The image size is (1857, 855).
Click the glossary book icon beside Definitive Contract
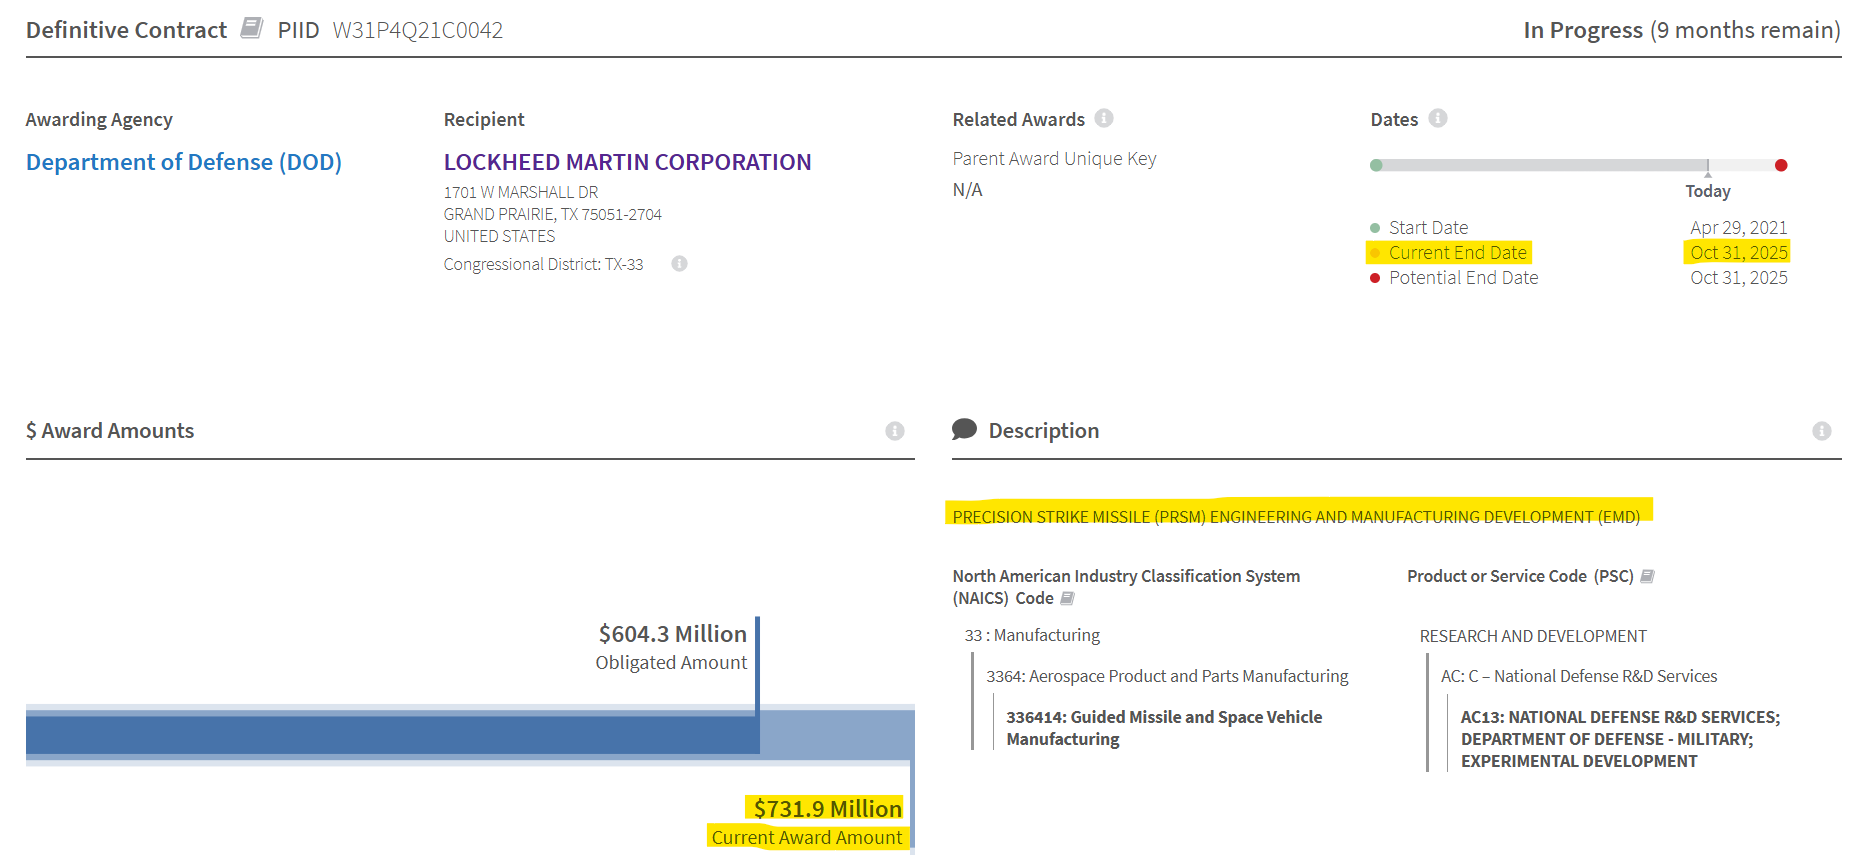252,28
